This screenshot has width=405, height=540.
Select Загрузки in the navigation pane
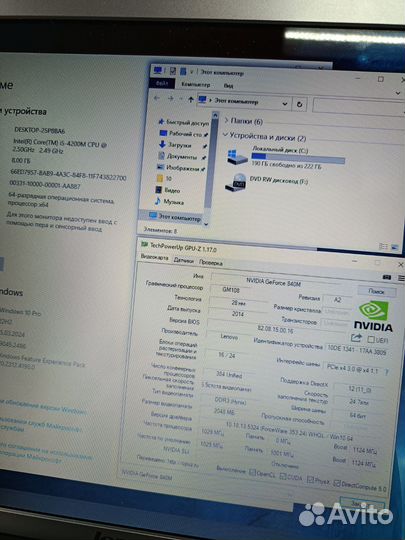click(x=179, y=145)
